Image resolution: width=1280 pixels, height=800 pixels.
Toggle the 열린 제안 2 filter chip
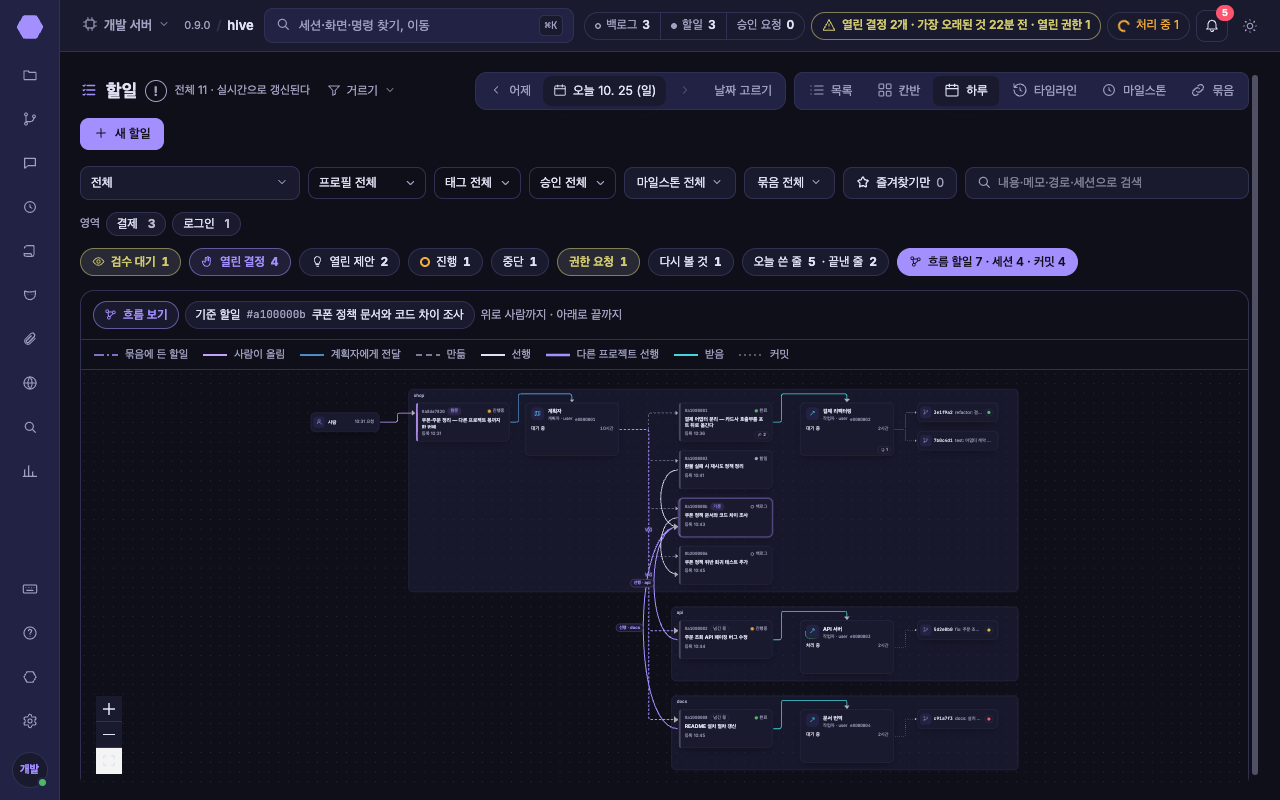pos(350,262)
